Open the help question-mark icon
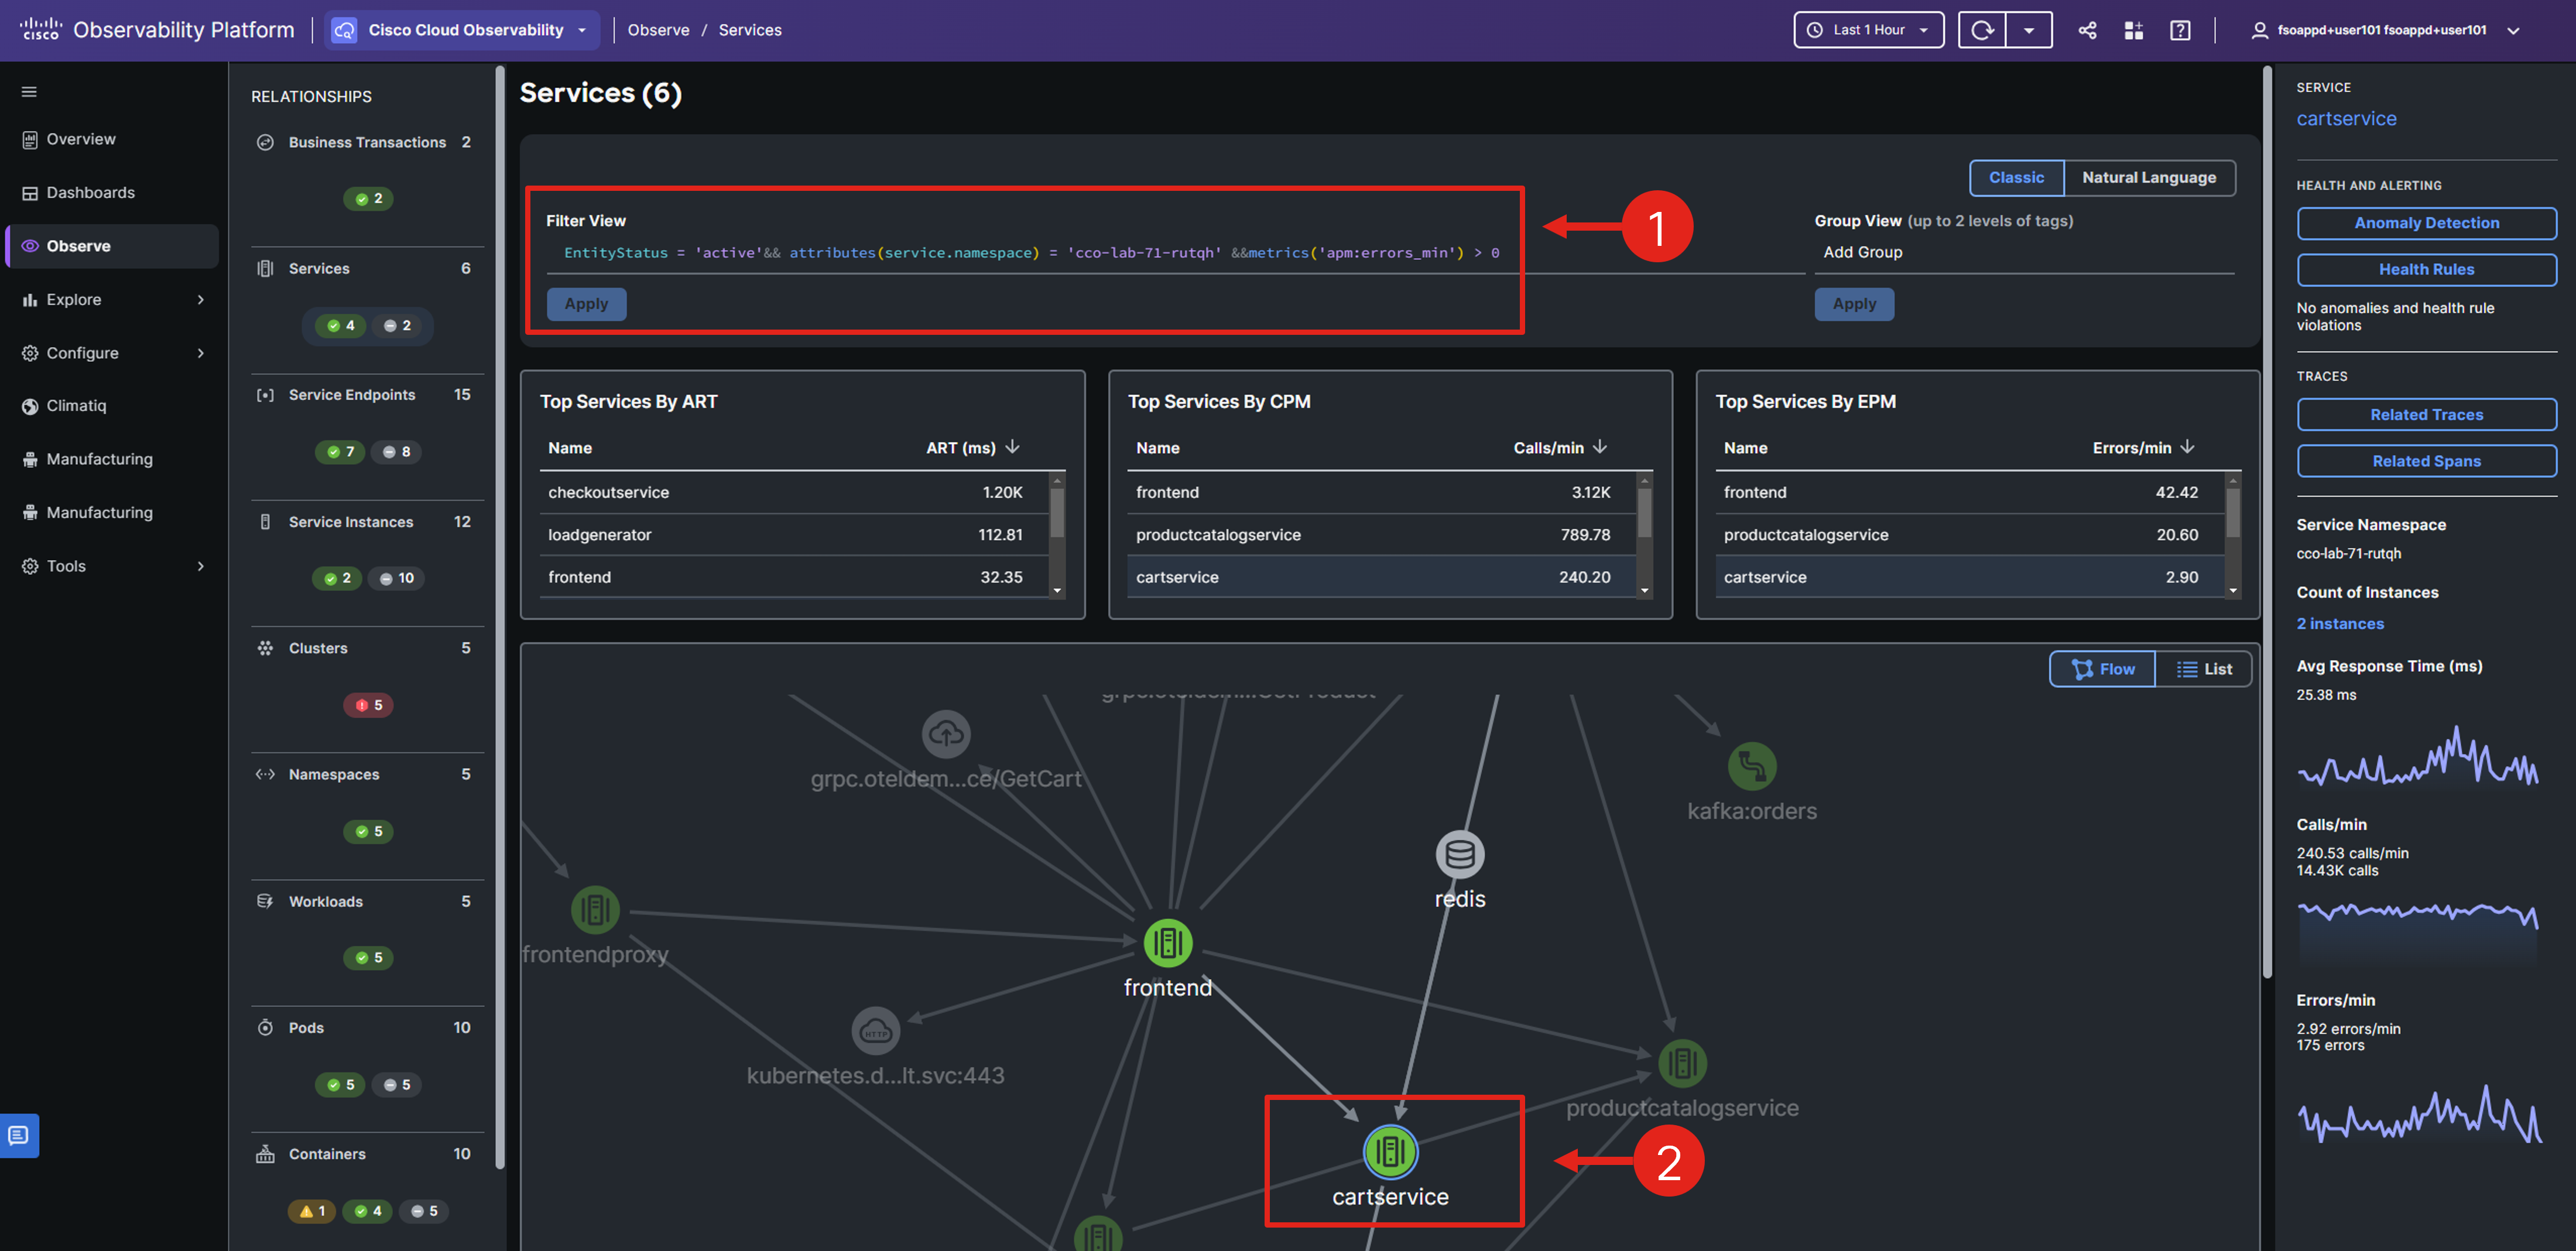Viewport: 2576px width, 1251px height. [2180, 30]
